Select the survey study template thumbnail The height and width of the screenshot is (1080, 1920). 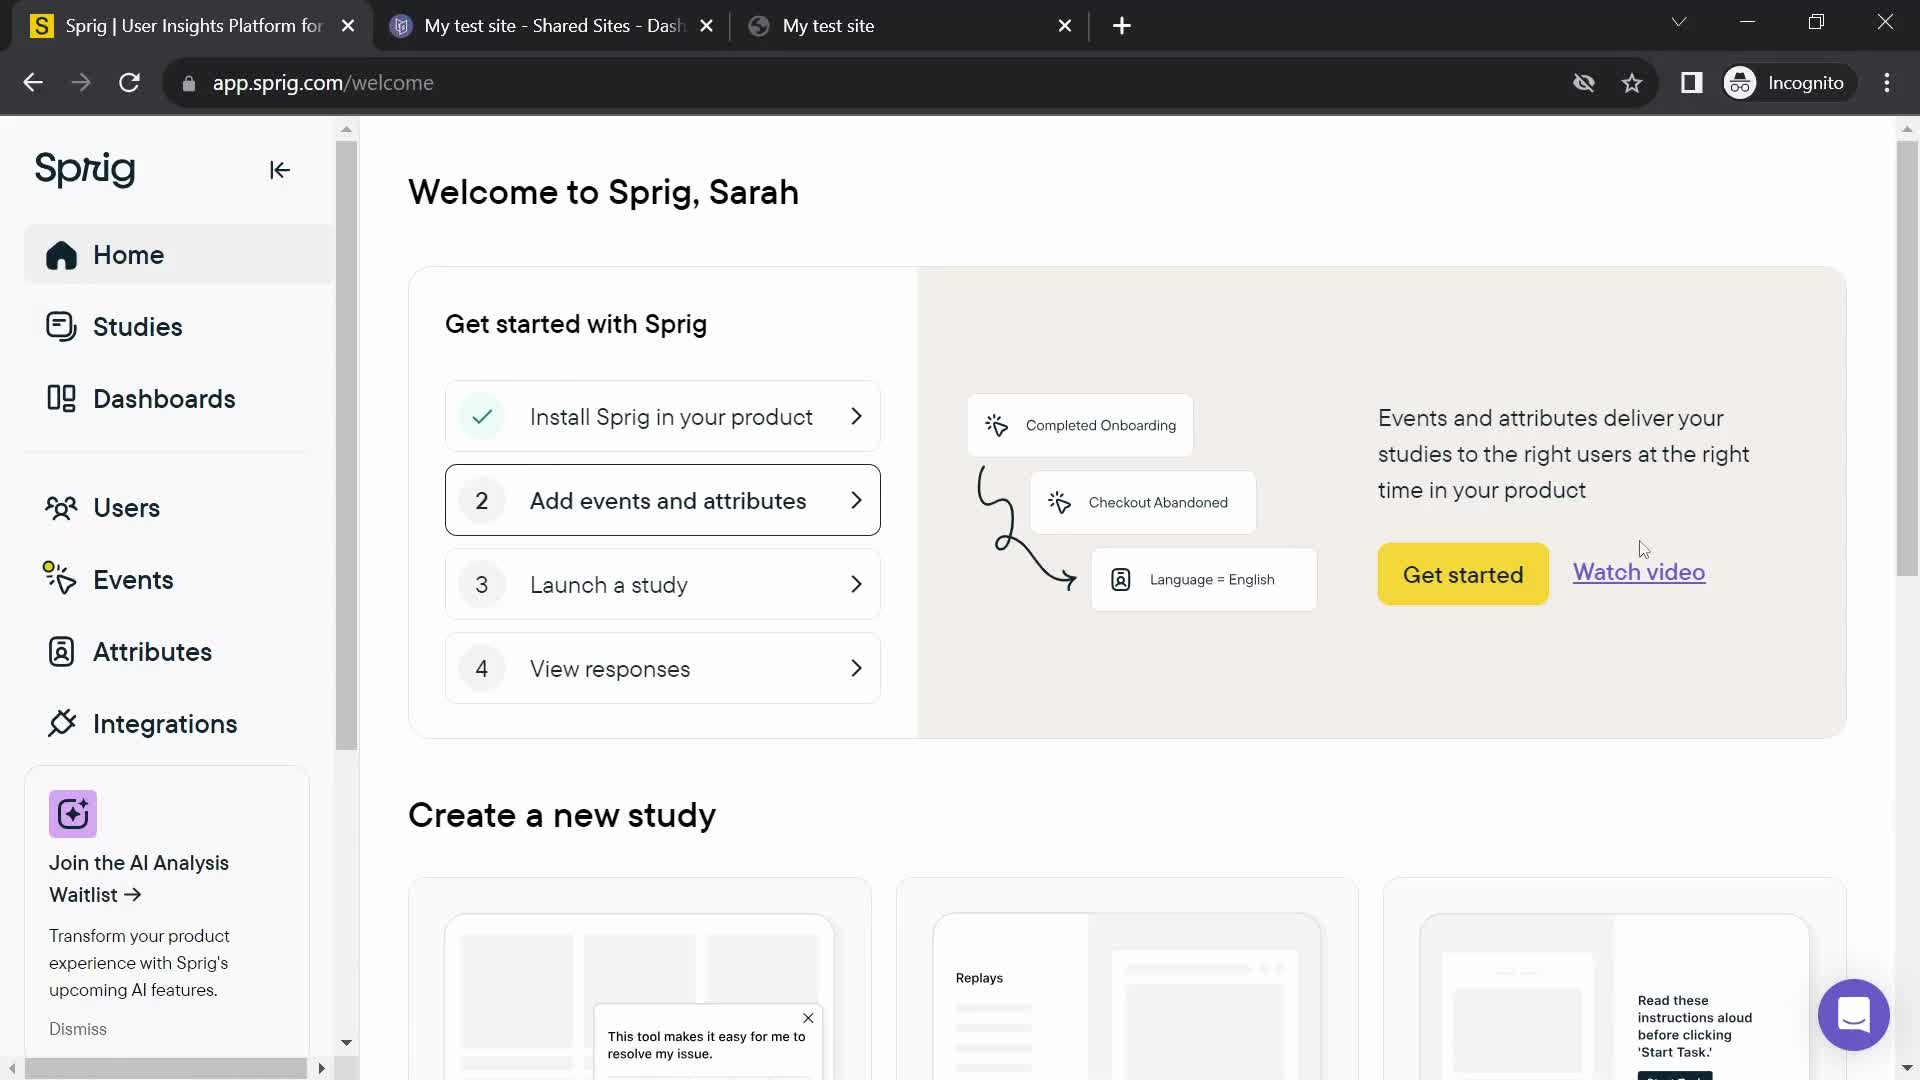[x=640, y=980]
